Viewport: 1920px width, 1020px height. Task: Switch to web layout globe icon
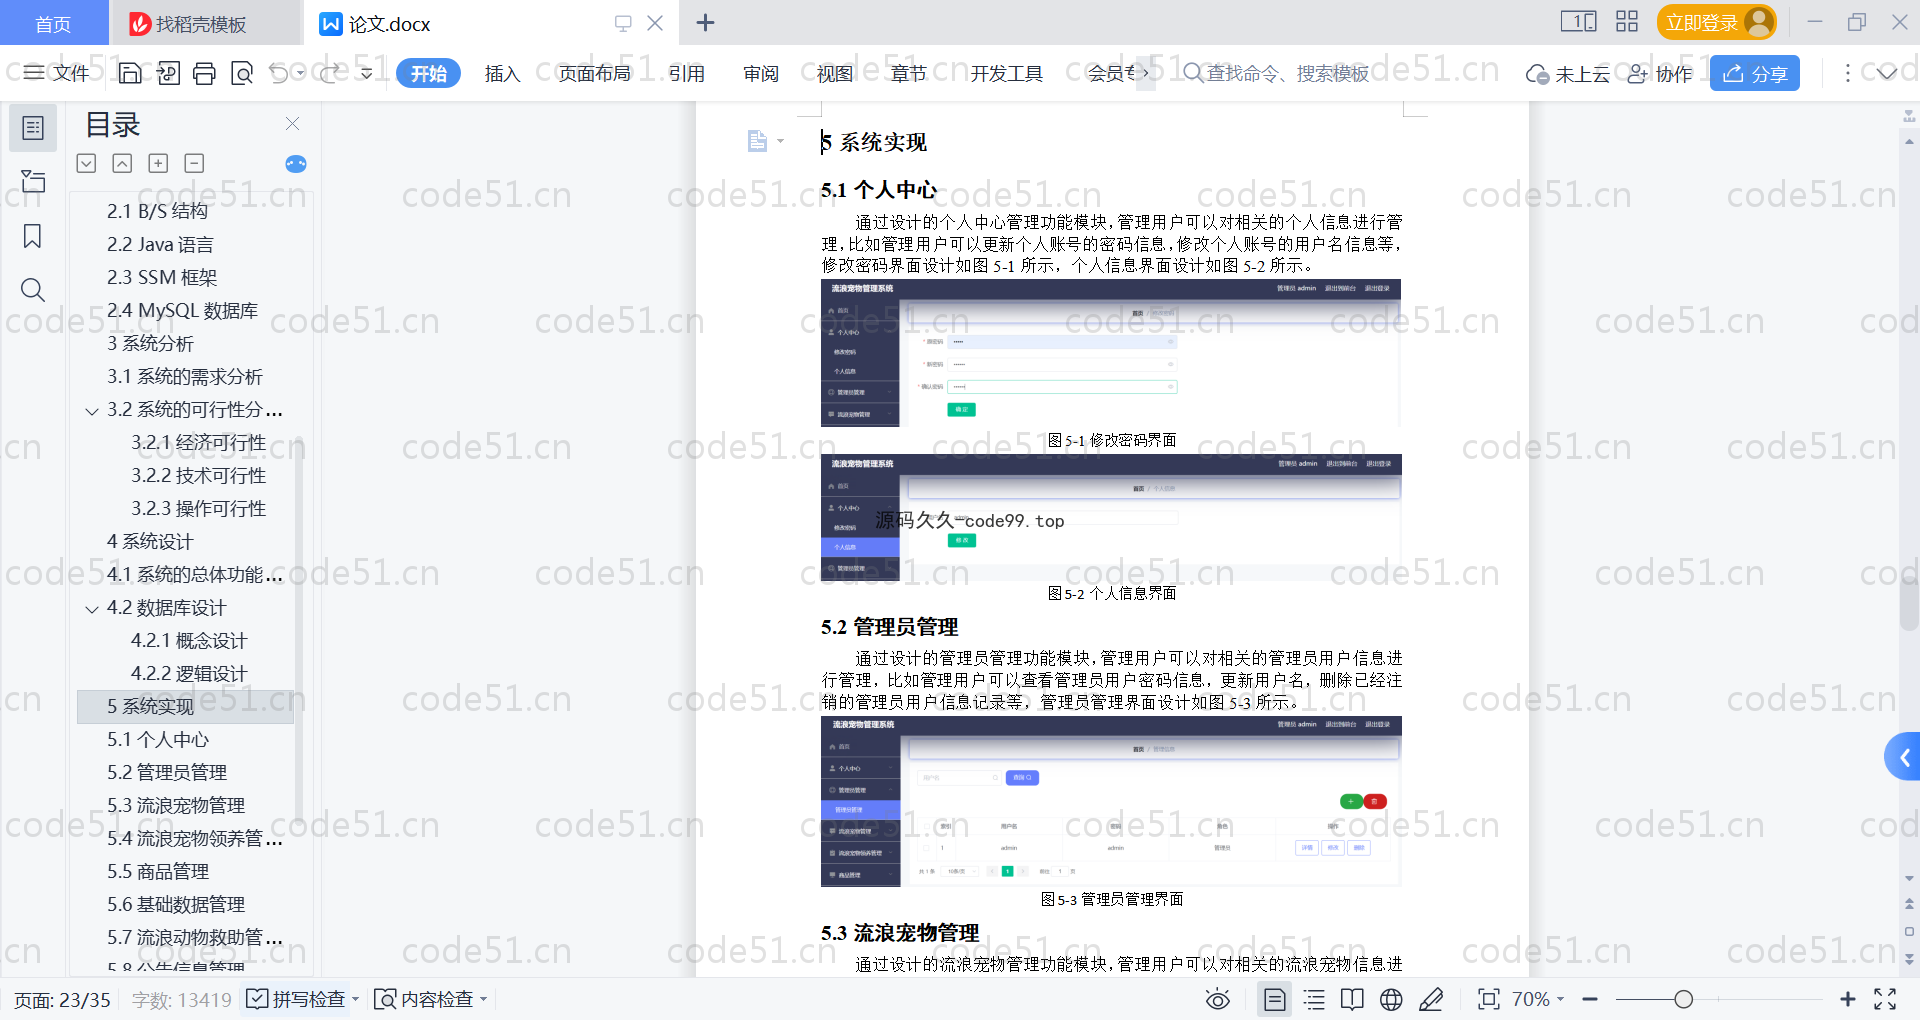(x=1391, y=999)
